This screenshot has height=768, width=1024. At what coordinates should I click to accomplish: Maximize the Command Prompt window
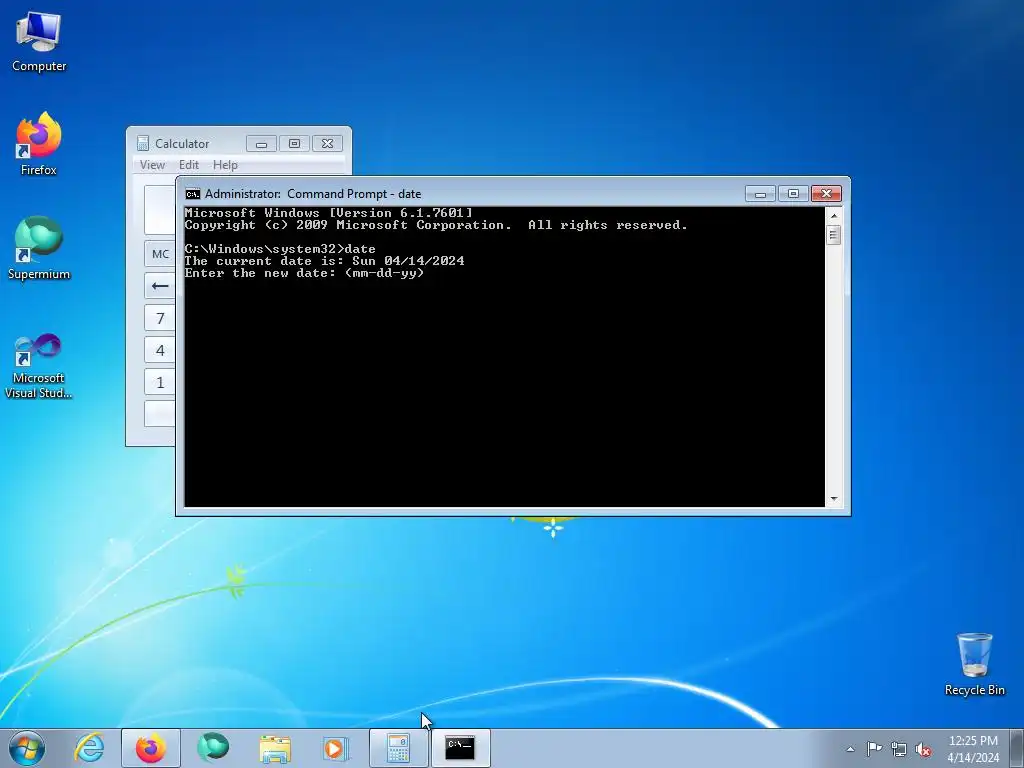tap(793, 194)
